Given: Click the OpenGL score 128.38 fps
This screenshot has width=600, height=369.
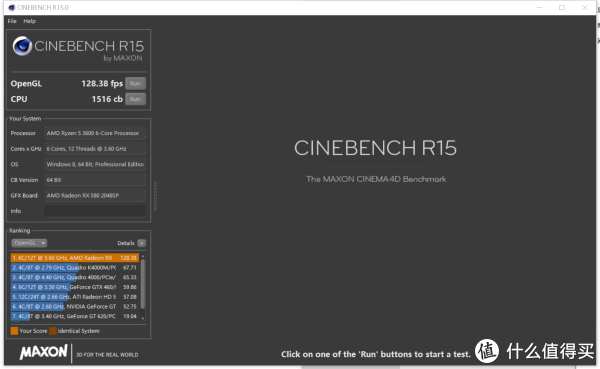Looking at the screenshot, I should tap(102, 83).
